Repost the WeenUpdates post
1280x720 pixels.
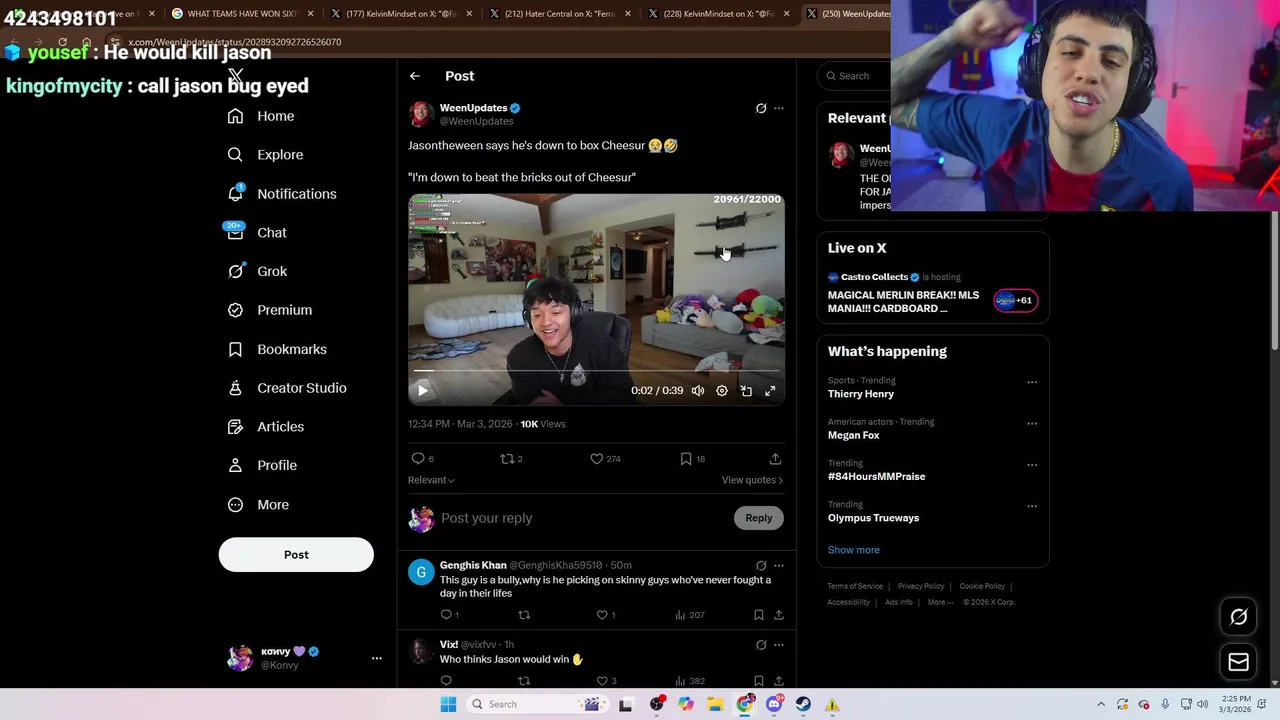pyautogui.click(x=507, y=459)
